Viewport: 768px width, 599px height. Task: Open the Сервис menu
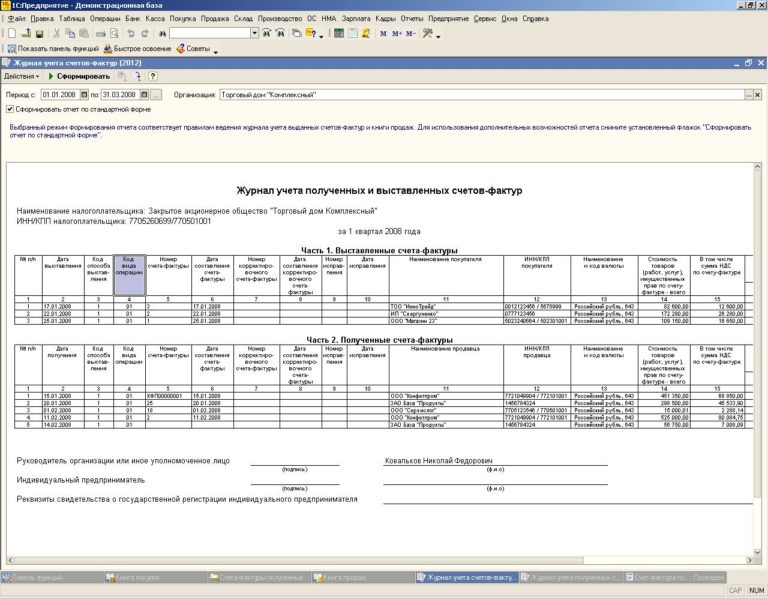pos(485,19)
